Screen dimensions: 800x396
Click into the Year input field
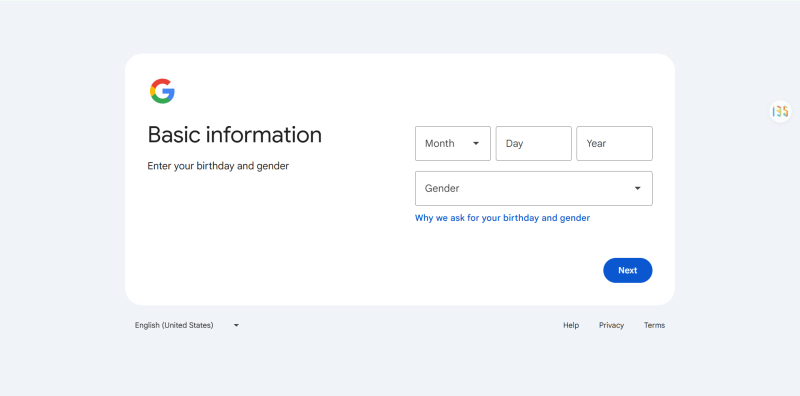tap(614, 143)
